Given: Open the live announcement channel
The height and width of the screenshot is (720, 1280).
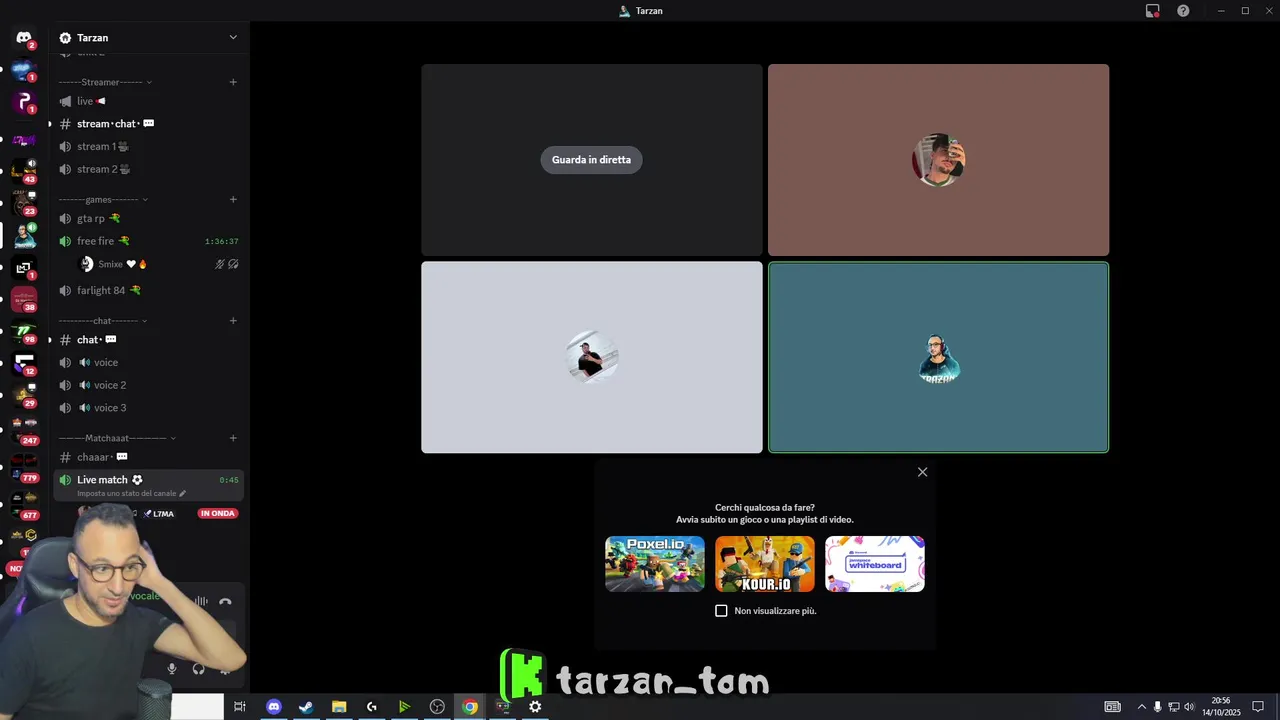Looking at the screenshot, I should (x=148, y=101).
